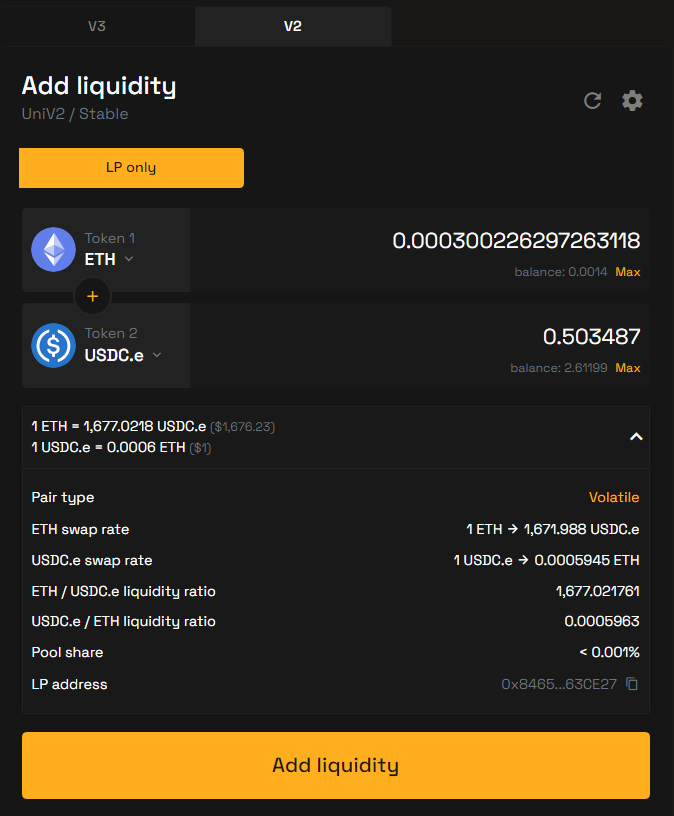This screenshot has height=816, width=674.
Task: Open the ETH token selector dropdown
Action: click(x=109, y=259)
